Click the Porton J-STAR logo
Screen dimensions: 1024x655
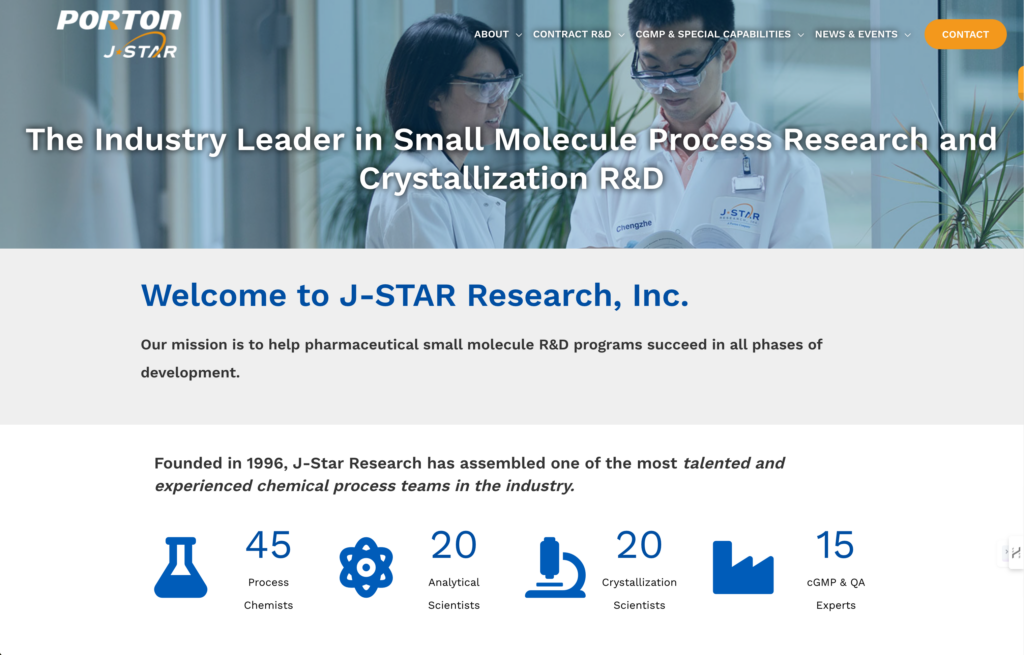[119, 34]
